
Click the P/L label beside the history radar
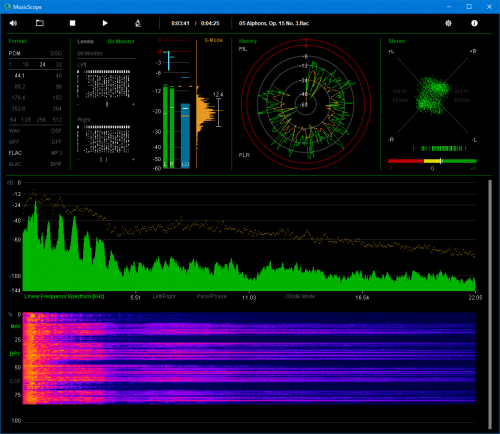(x=243, y=49)
